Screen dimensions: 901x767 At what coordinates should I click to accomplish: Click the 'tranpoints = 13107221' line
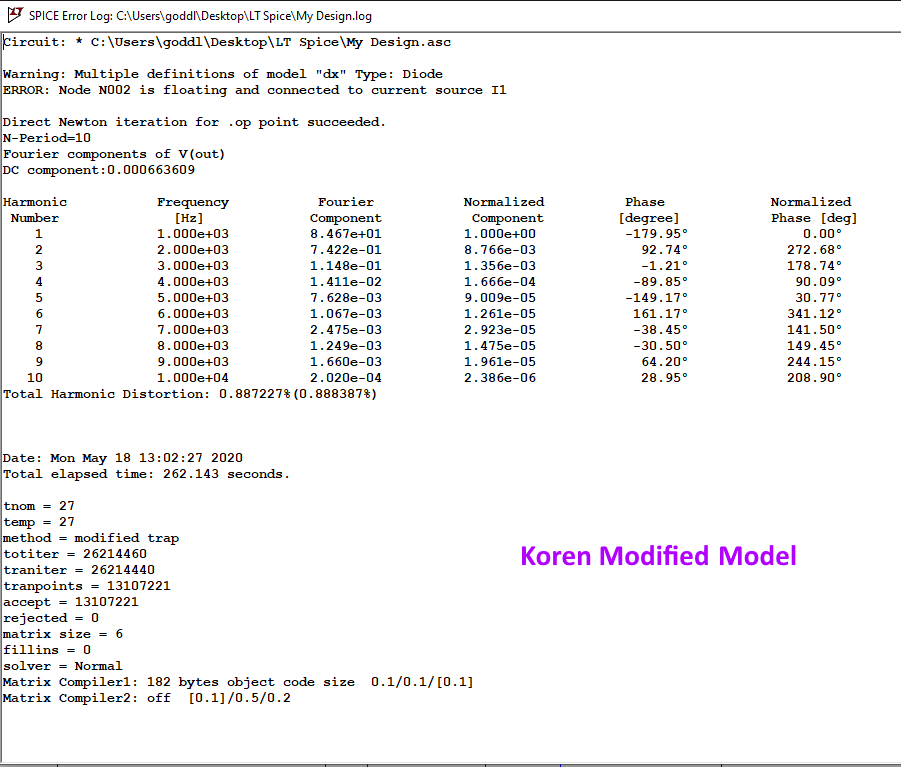coord(87,586)
